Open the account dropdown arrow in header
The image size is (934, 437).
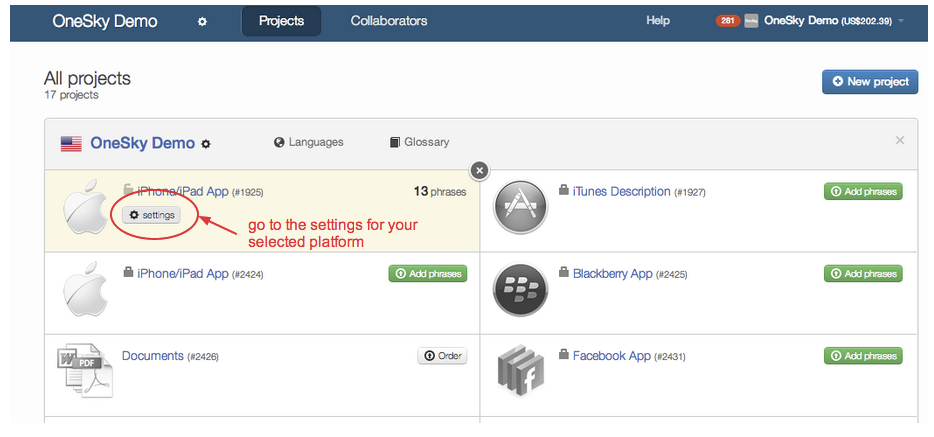(901, 21)
